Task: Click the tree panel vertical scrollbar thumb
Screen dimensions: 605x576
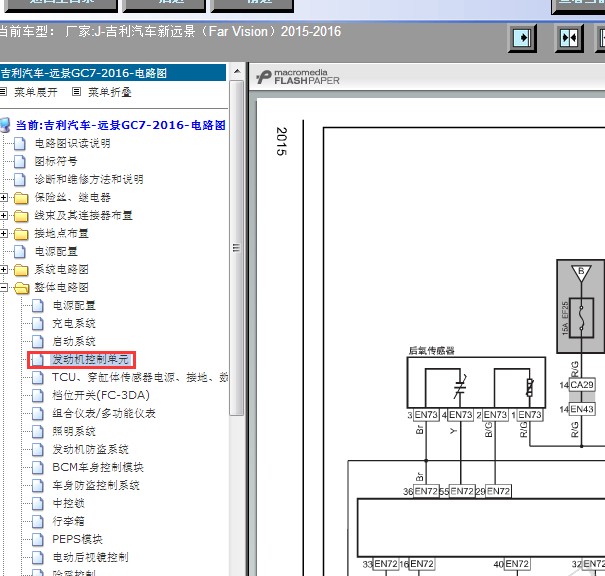Action: point(237,248)
